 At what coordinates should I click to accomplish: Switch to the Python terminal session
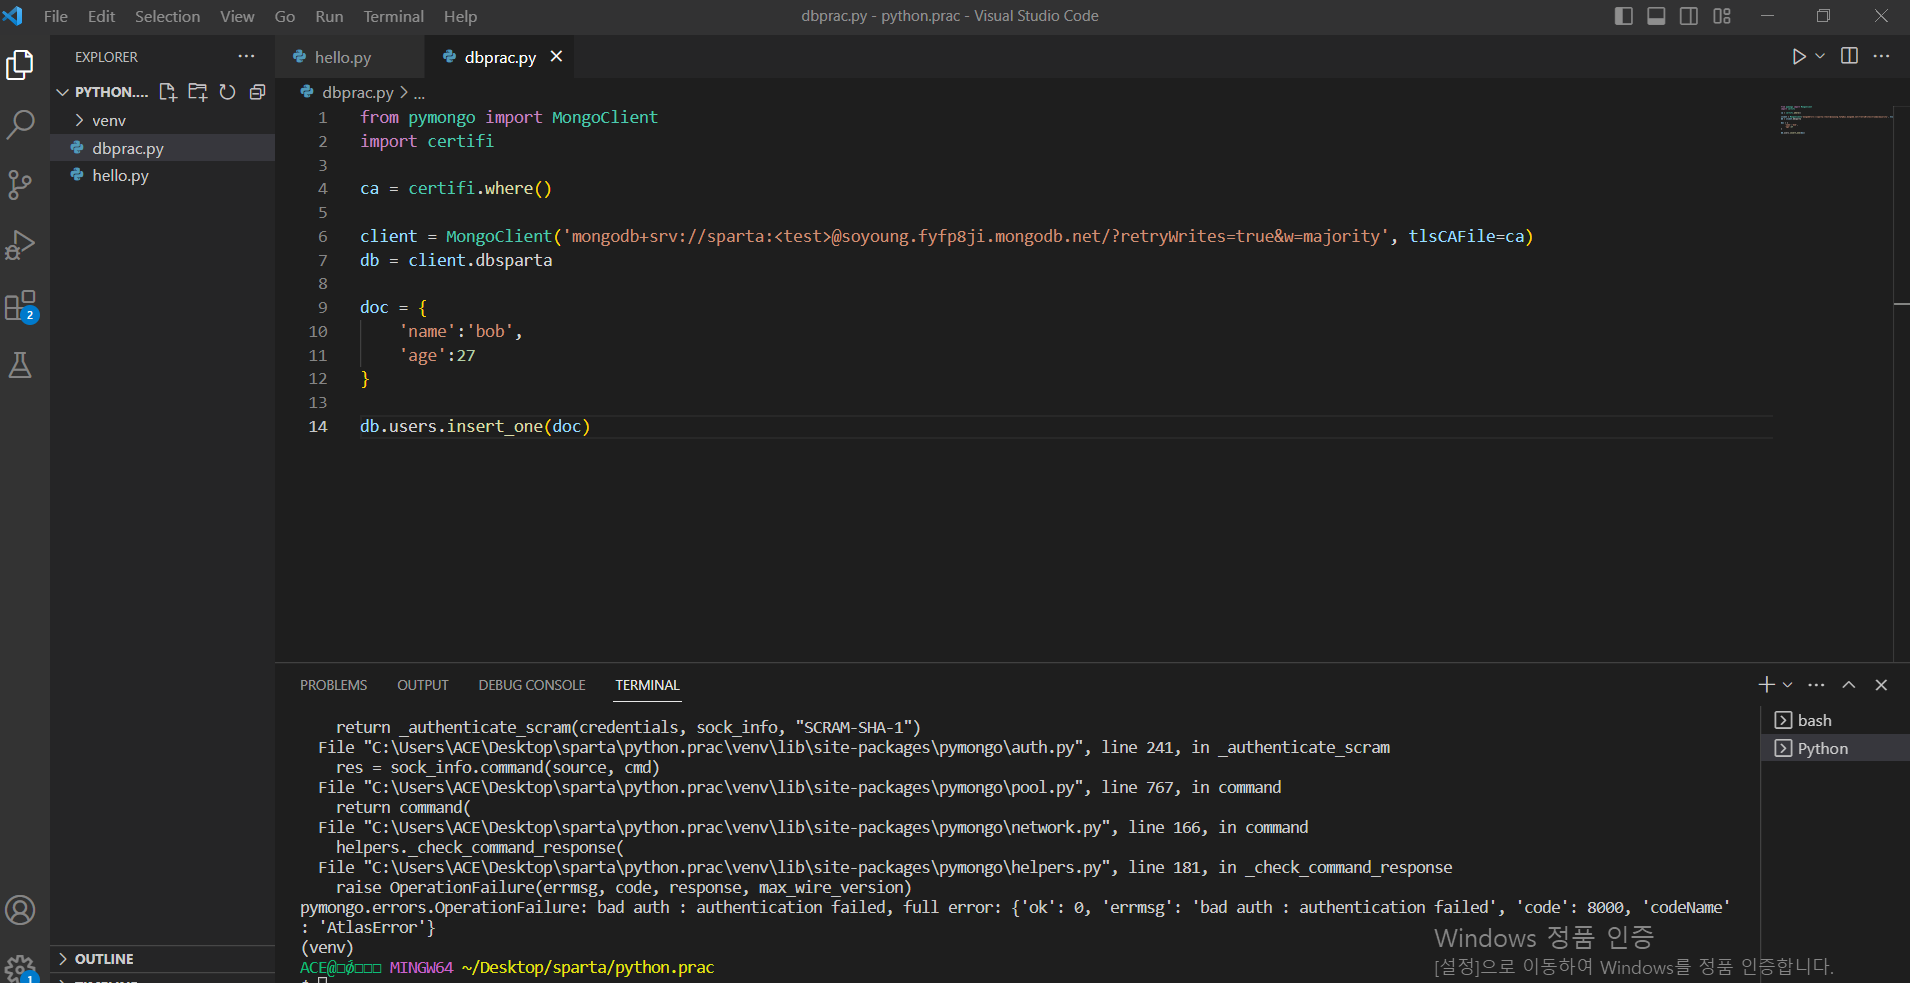point(1834,748)
